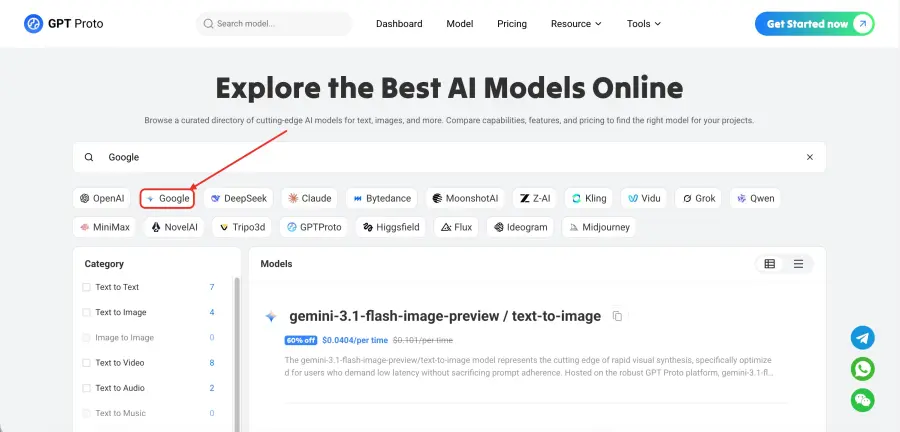
Task: Click the GPT Proto logo icon
Action: pyautogui.click(x=33, y=24)
